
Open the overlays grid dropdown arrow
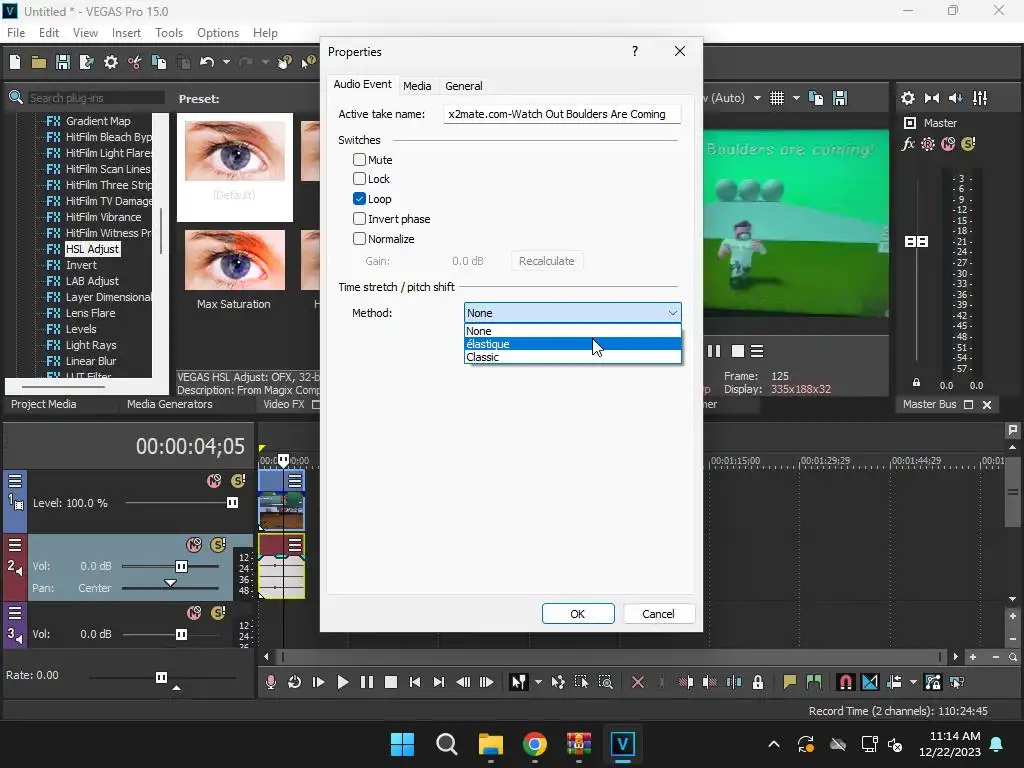click(x=796, y=98)
